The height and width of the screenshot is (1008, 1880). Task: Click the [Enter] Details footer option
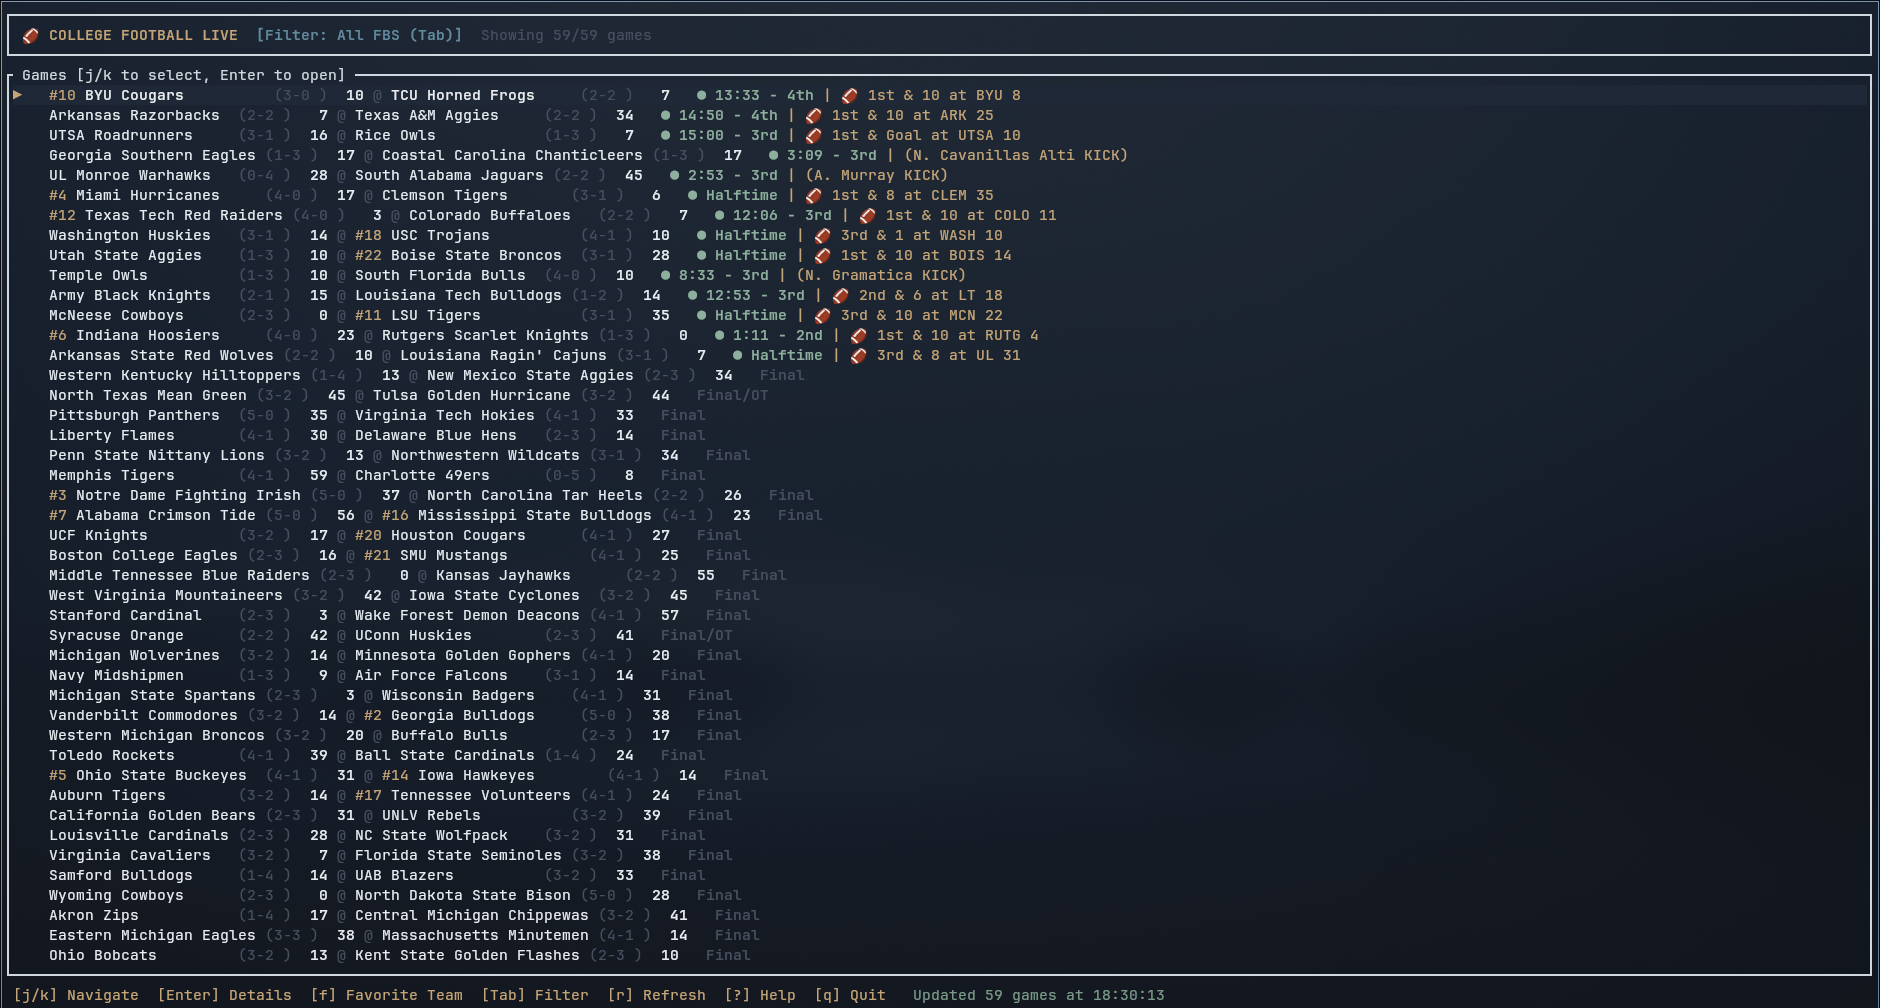tap(224, 995)
